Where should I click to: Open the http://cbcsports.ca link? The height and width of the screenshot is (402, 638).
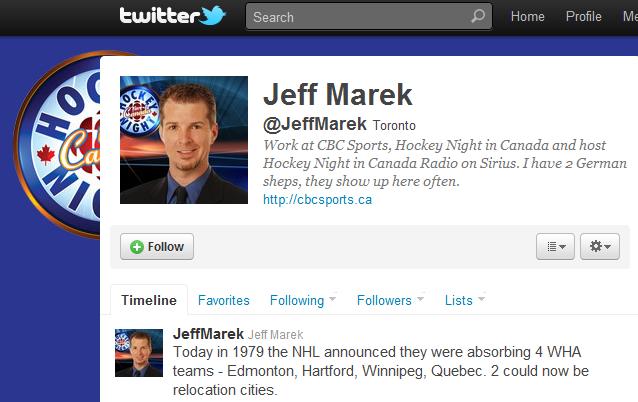[x=317, y=200]
